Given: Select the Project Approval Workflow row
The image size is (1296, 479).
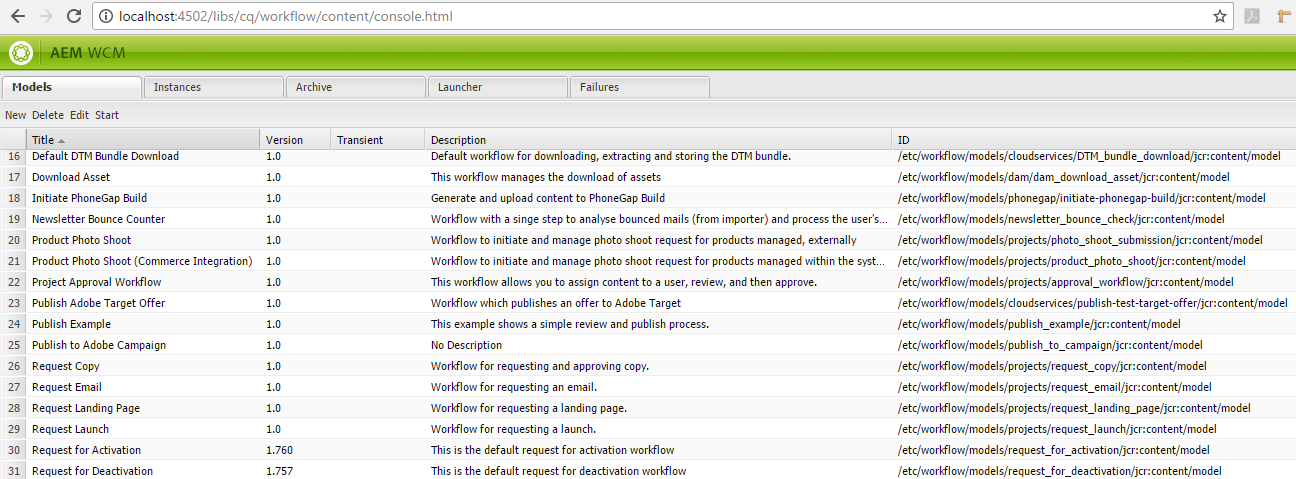Looking at the screenshot, I should [648, 282].
